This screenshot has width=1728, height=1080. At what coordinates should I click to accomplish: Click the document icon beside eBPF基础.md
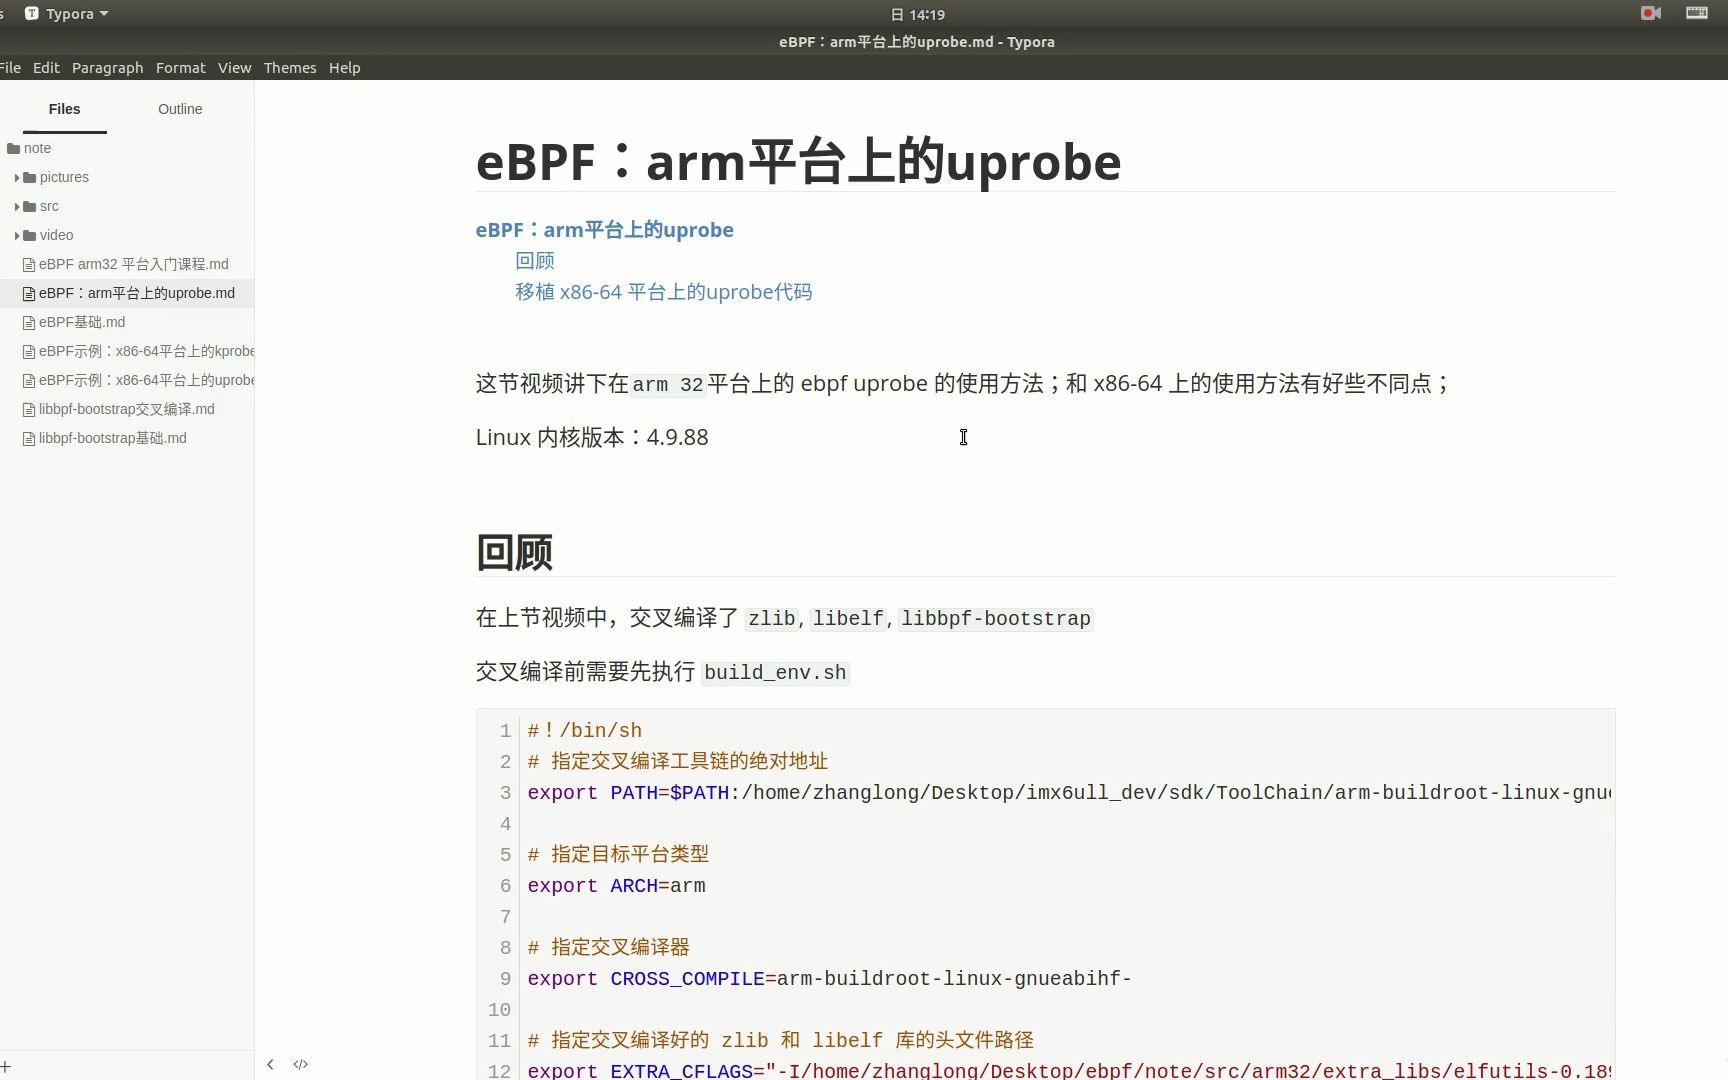29,322
